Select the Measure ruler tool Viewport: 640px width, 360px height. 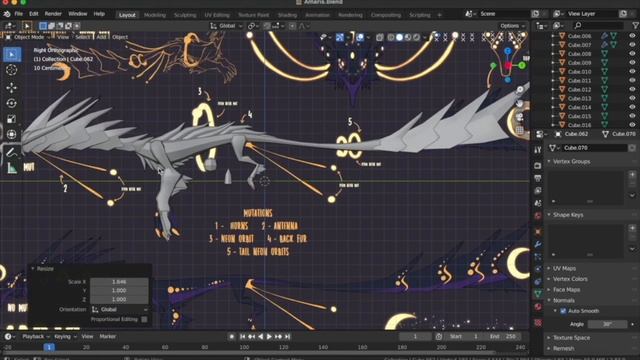[12, 168]
